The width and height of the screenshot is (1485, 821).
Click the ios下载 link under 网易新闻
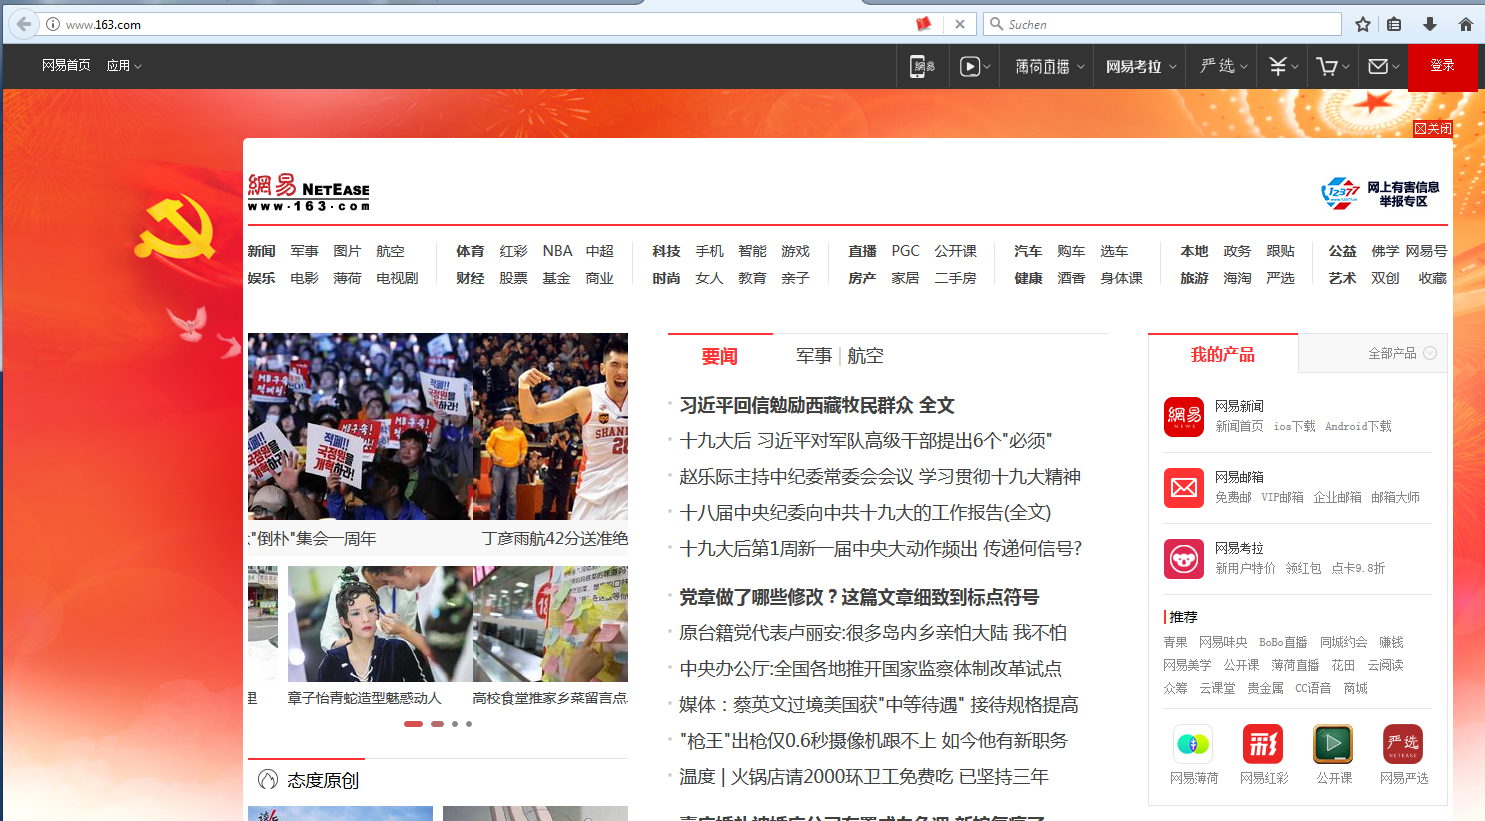coord(1294,426)
